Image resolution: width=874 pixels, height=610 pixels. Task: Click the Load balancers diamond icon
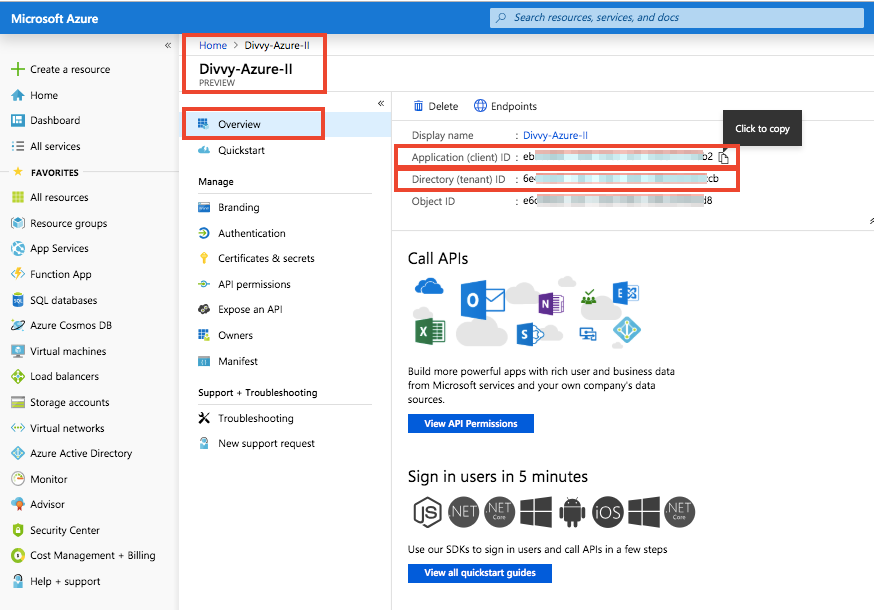(x=18, y=376)
